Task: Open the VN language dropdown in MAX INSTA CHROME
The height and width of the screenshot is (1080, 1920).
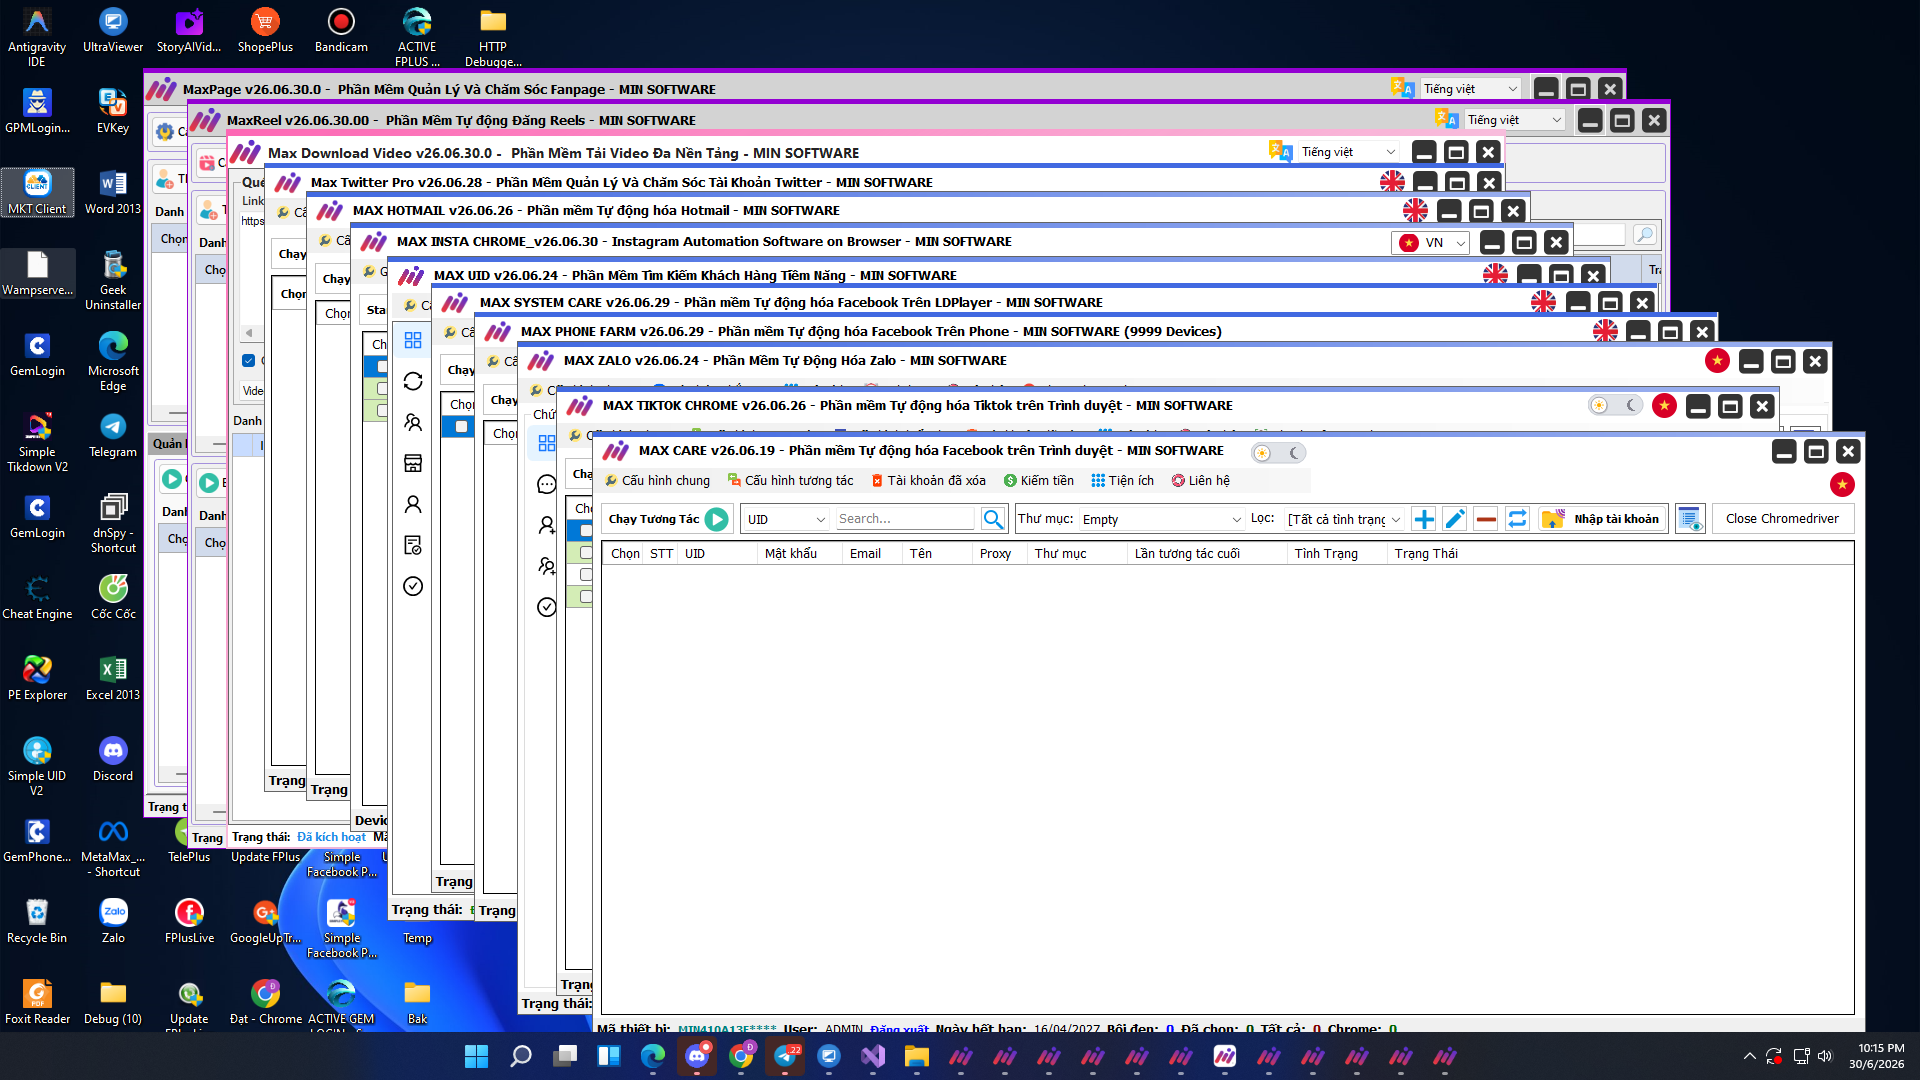Action: 1431,243
